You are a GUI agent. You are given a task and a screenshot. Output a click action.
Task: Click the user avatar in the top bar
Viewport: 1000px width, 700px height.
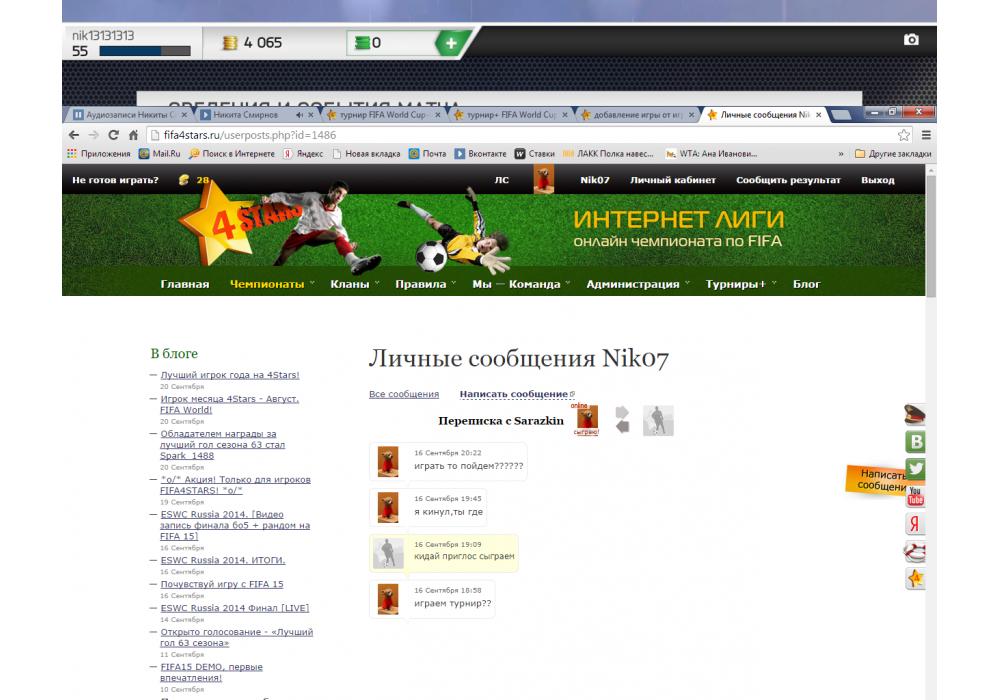tap(543, 179)
